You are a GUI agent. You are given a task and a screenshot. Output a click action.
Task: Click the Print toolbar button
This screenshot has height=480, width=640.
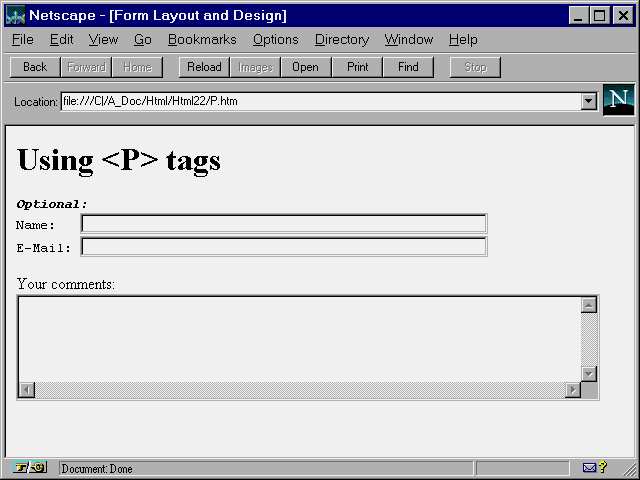click(357, 67)
